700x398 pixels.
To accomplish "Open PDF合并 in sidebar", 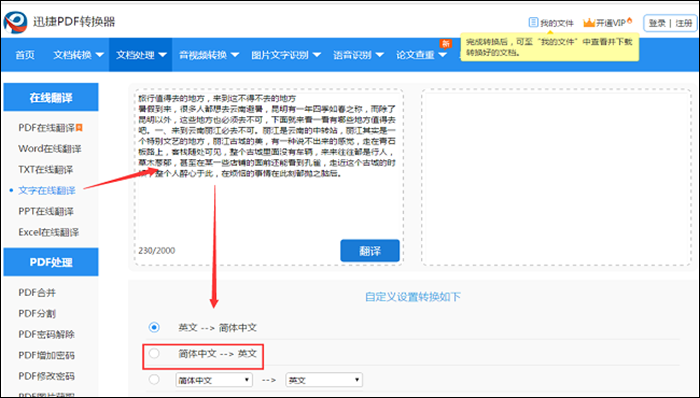I will 37,293.
